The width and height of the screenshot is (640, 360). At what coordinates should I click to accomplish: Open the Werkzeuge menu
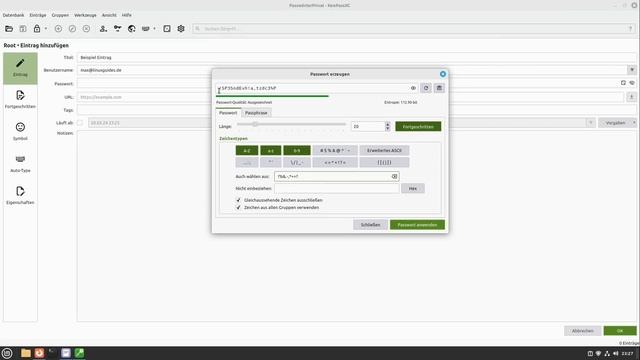(x=85, y=15)
